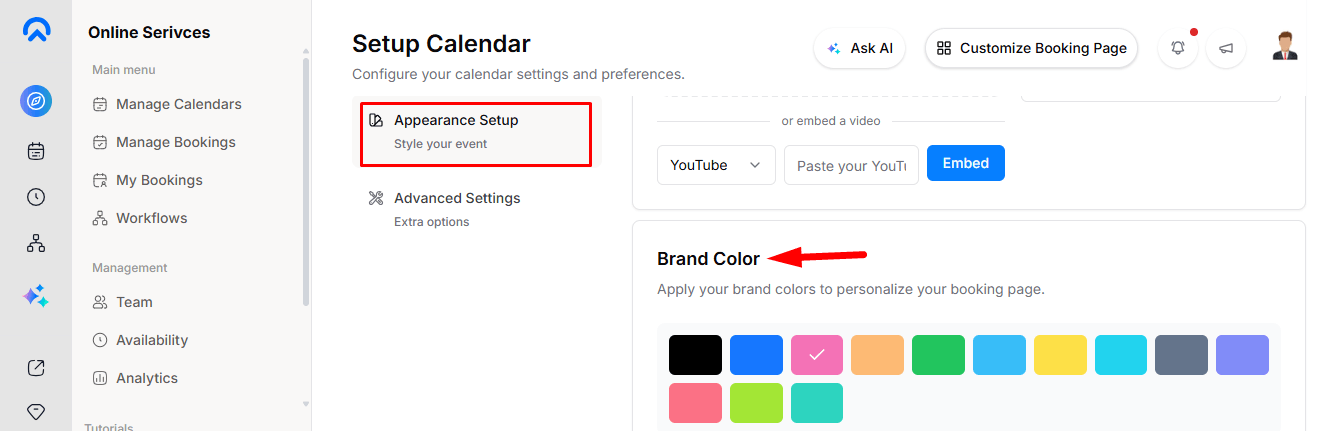Expand the YouTube video source dropdown
Screen dimensions: 1332x431
[716, 165]
